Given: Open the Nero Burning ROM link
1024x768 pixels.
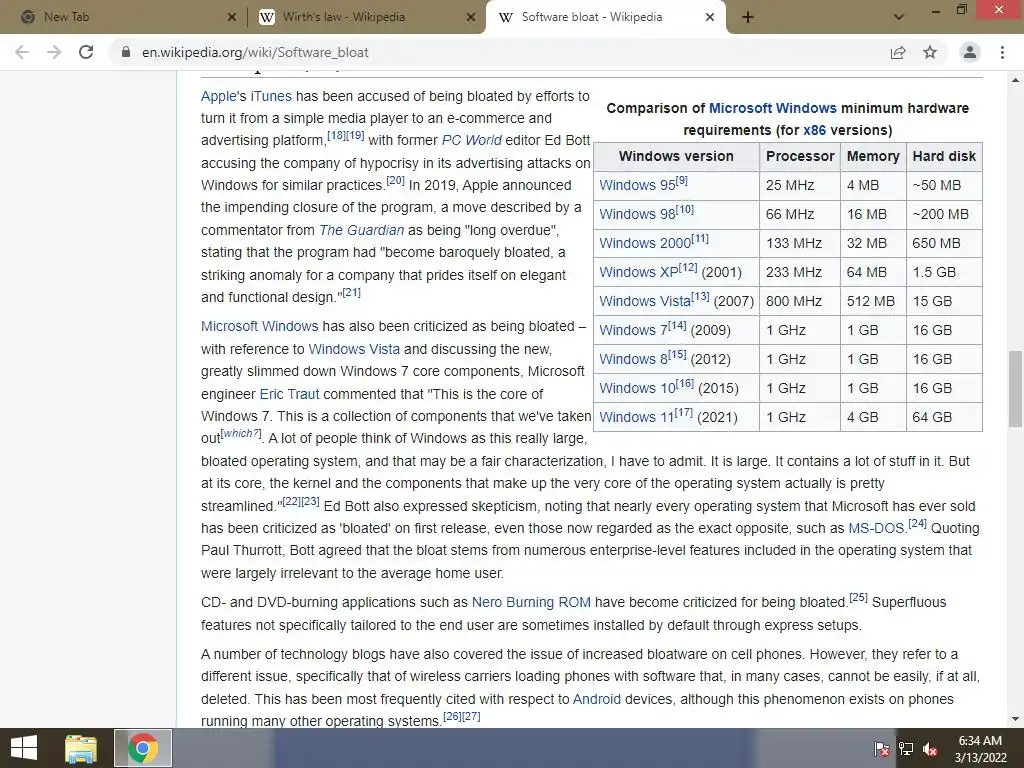Looking at the screenshot, I should (x=531, y=602).
